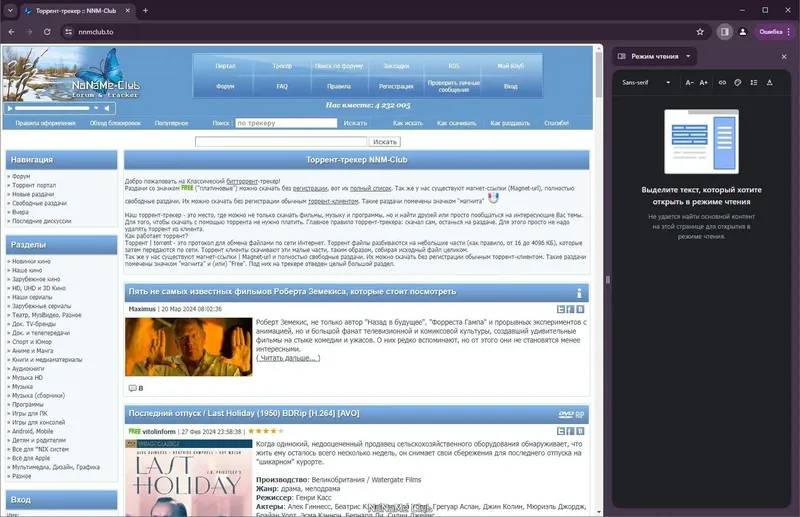800x517 pixels.
Task: Open the 'FAQ' header menu item
Action: (282, 86)
